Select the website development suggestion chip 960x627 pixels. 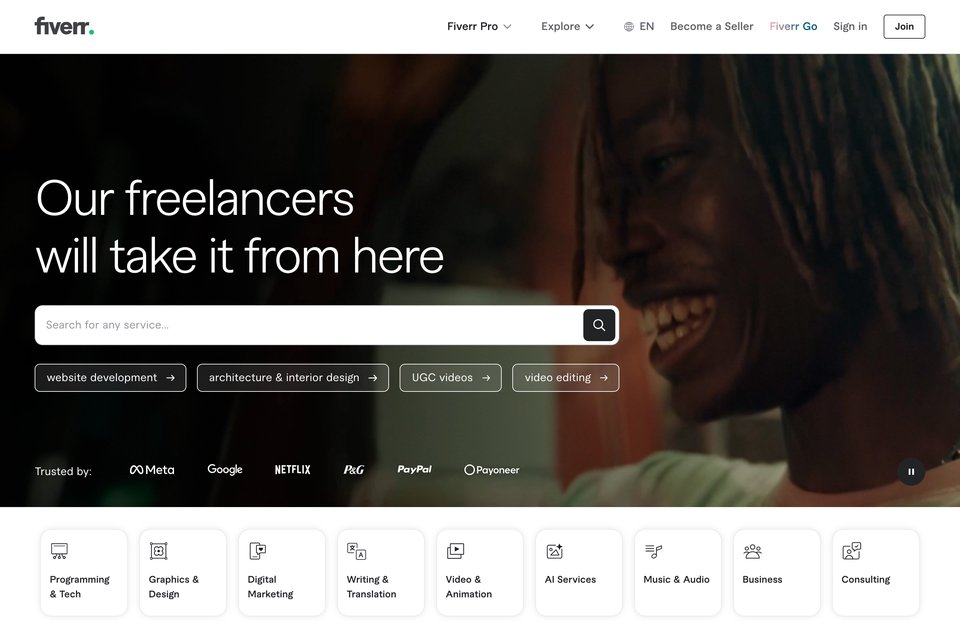110,378
